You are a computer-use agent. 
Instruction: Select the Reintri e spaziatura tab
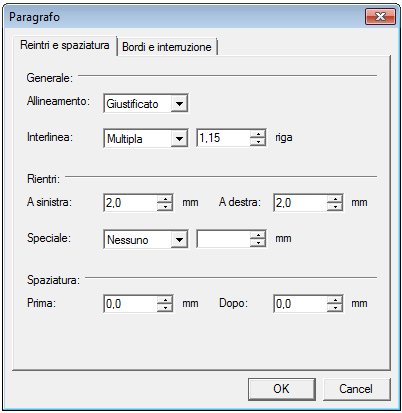click(65, 45)
